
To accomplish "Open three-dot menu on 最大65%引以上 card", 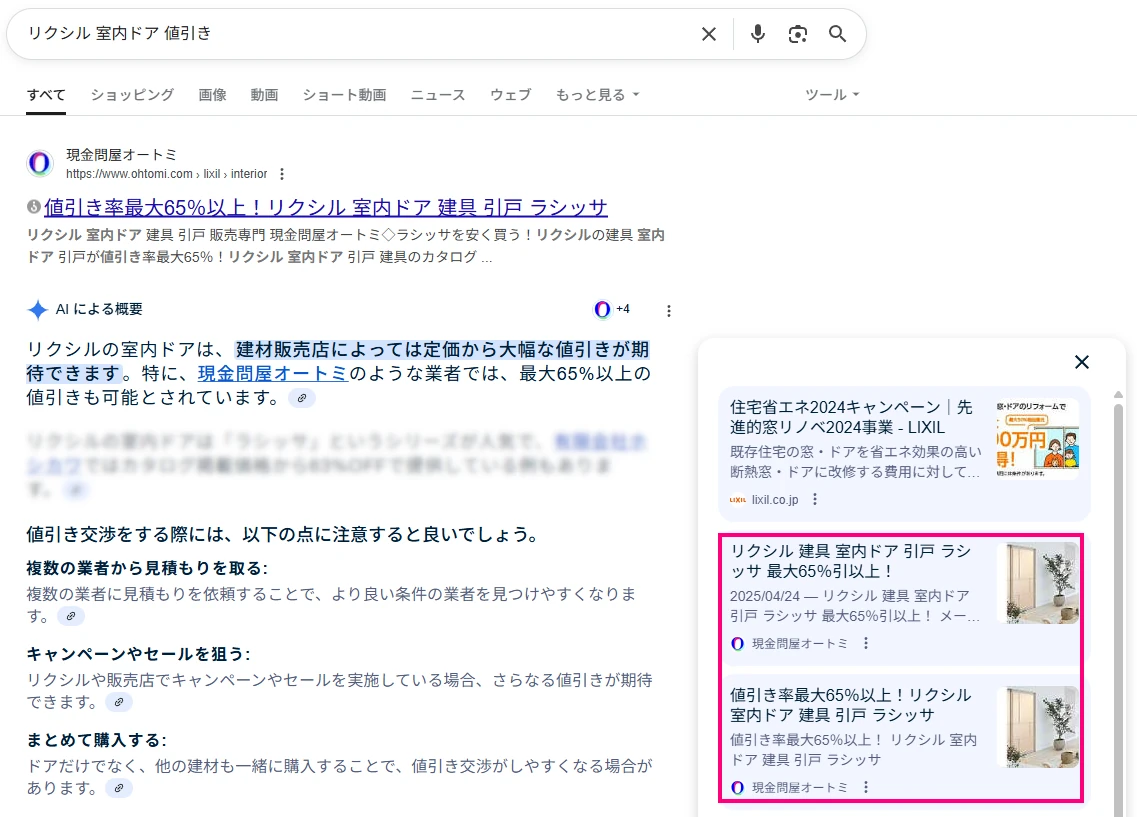I will (866, 643).
